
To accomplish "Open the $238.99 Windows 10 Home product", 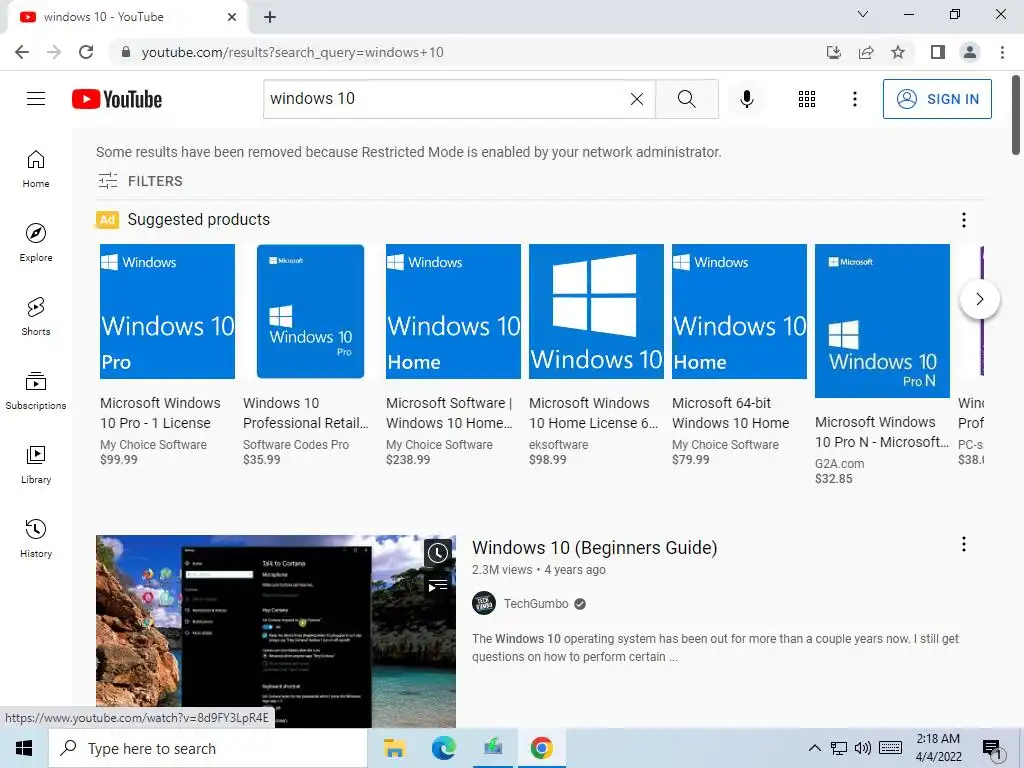I will pyautogui.click(x=453, y=355).
